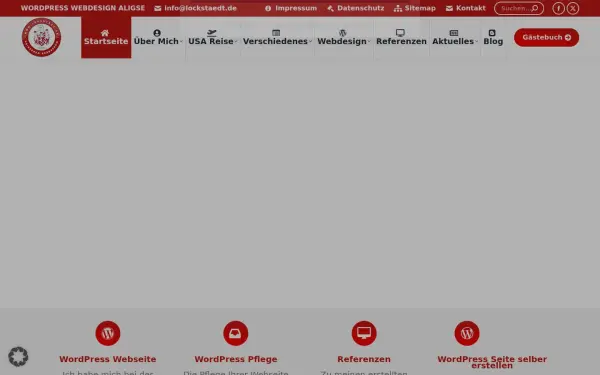Open the Kontakt link
This screenshot has width=600, height=375.
pos(471,8)
